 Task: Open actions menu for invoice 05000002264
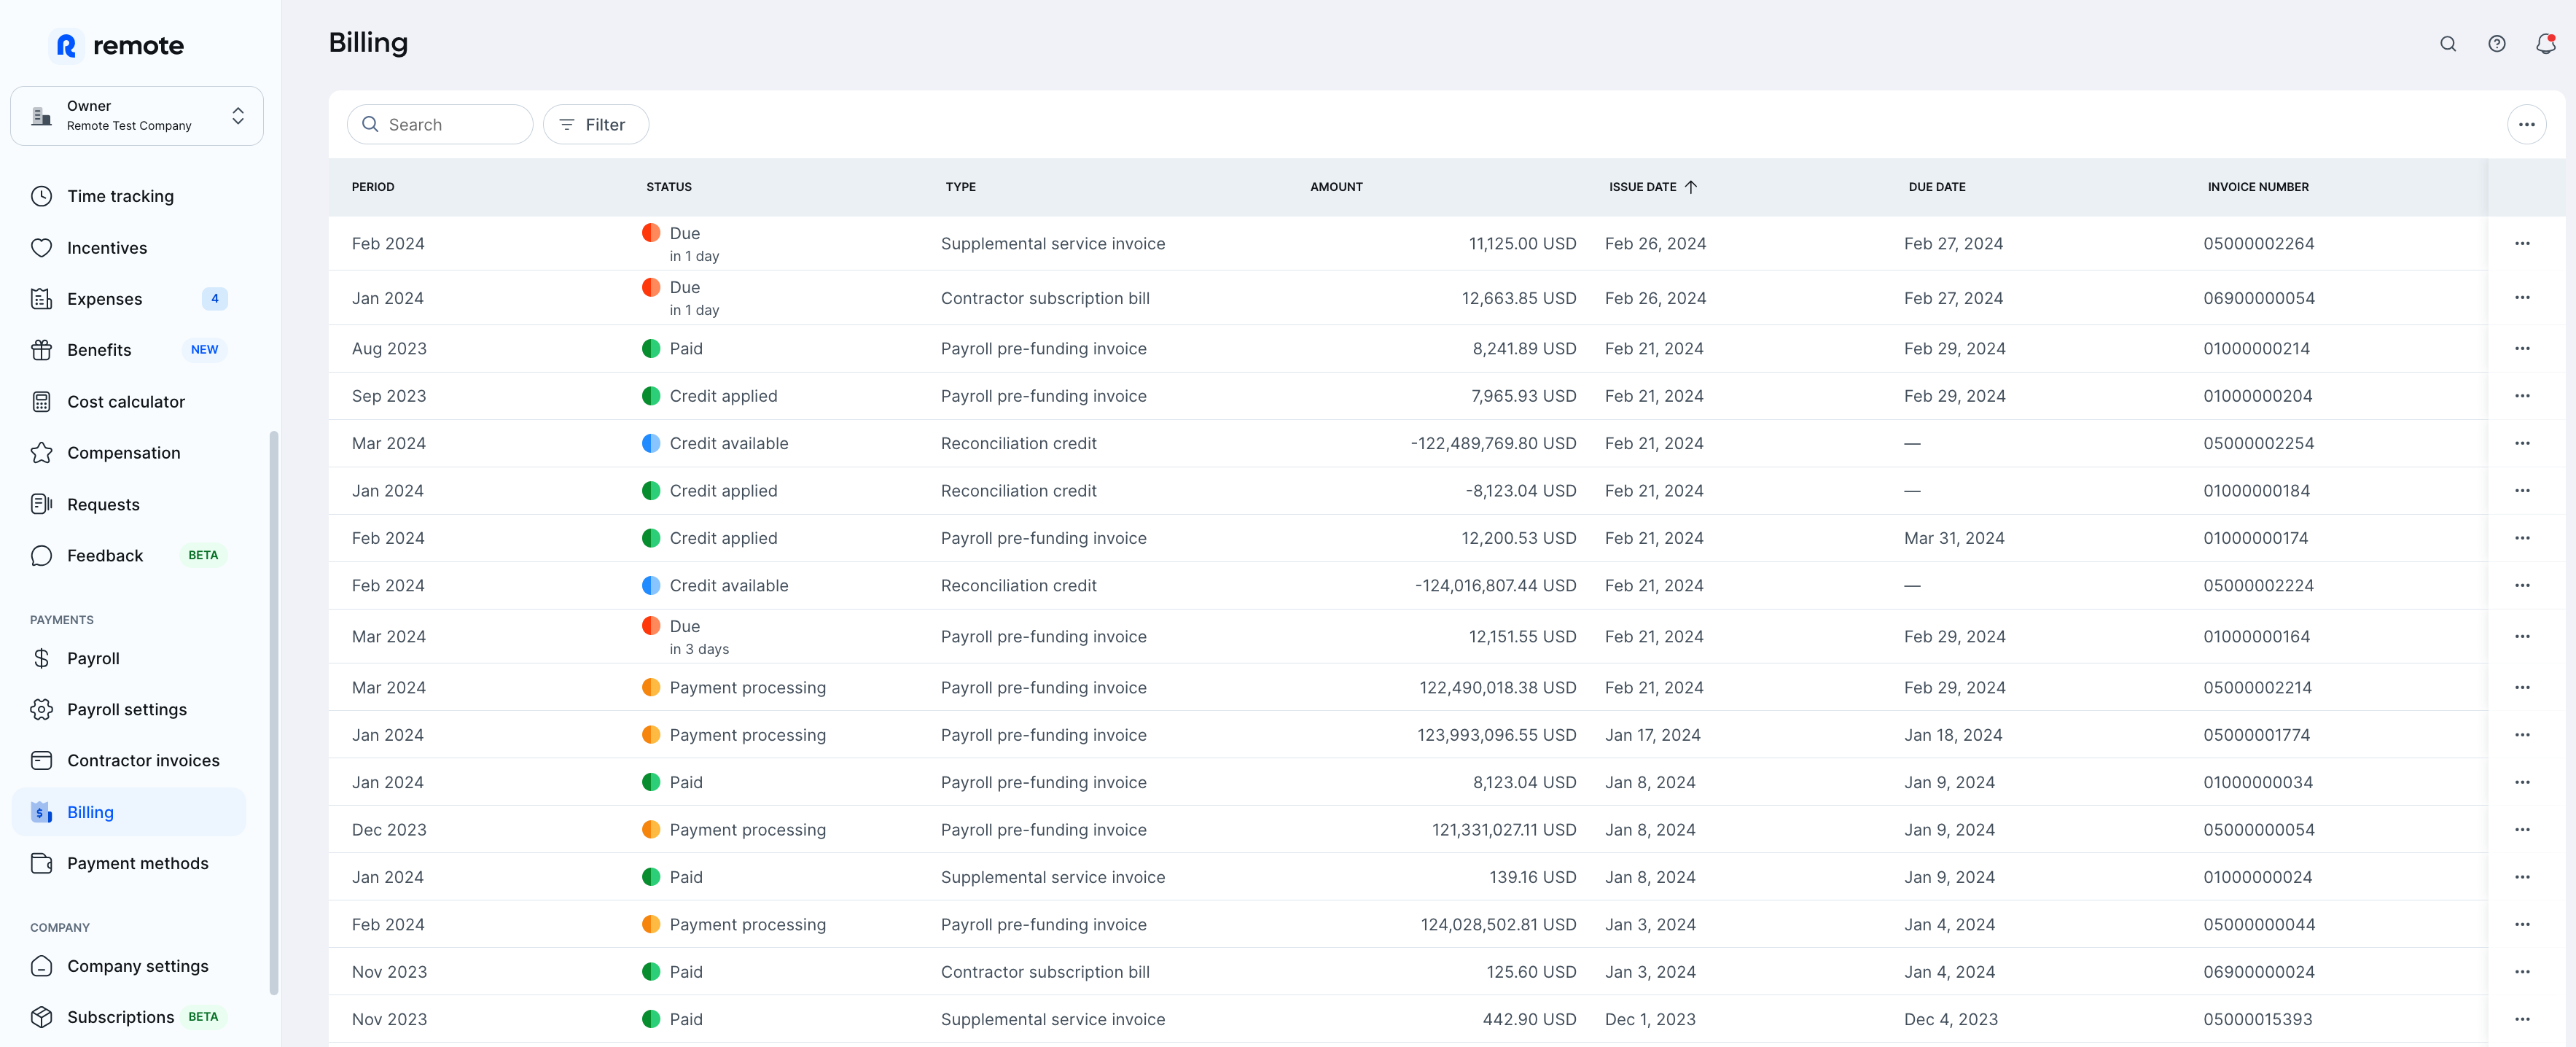(2522, 244)
